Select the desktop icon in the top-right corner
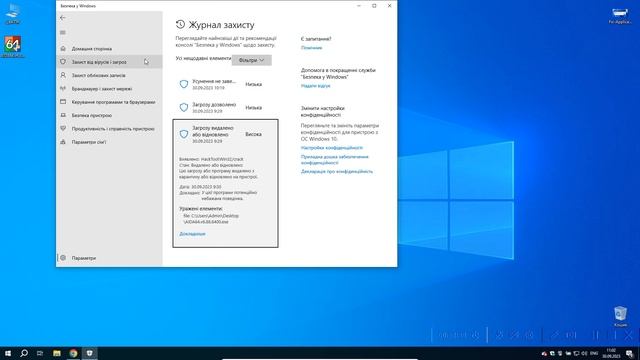 click(620, 15)
